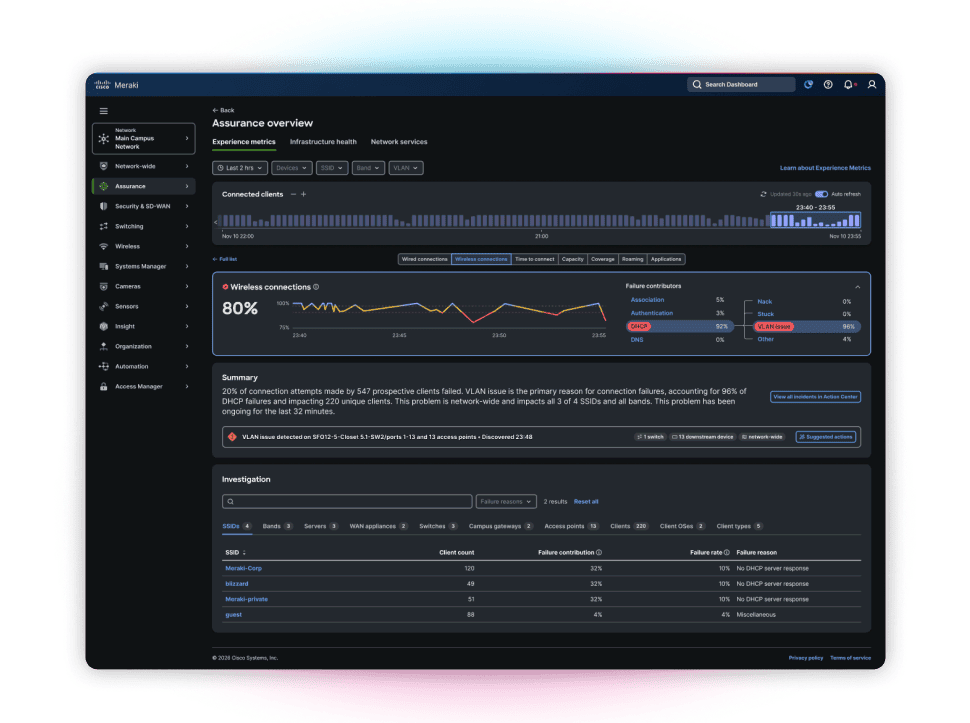
Task: Select the DHCP failure contributor bar
Action: [x=678, y=327]
